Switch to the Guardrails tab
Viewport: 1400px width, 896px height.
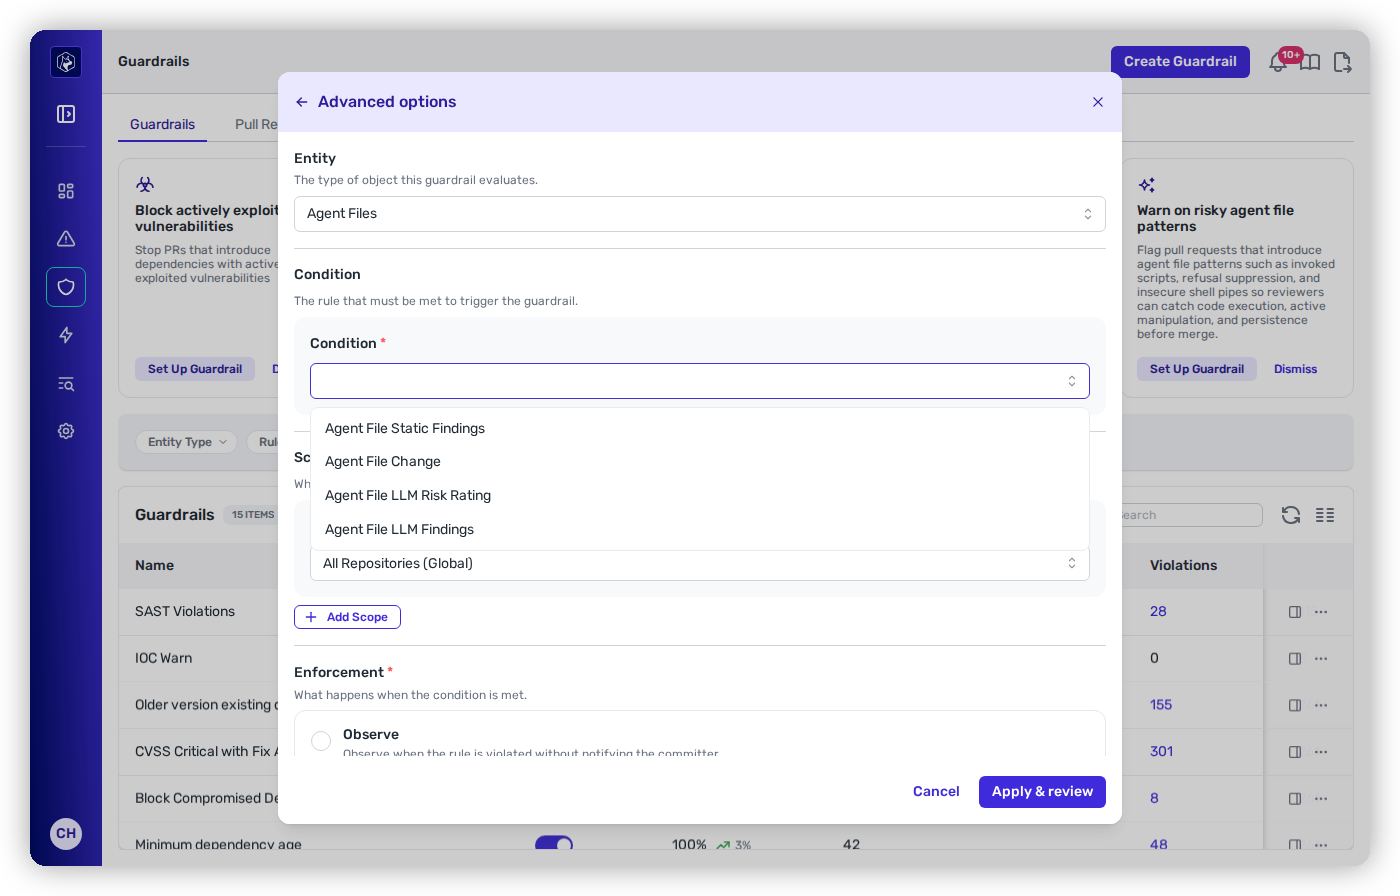(162, 124)
